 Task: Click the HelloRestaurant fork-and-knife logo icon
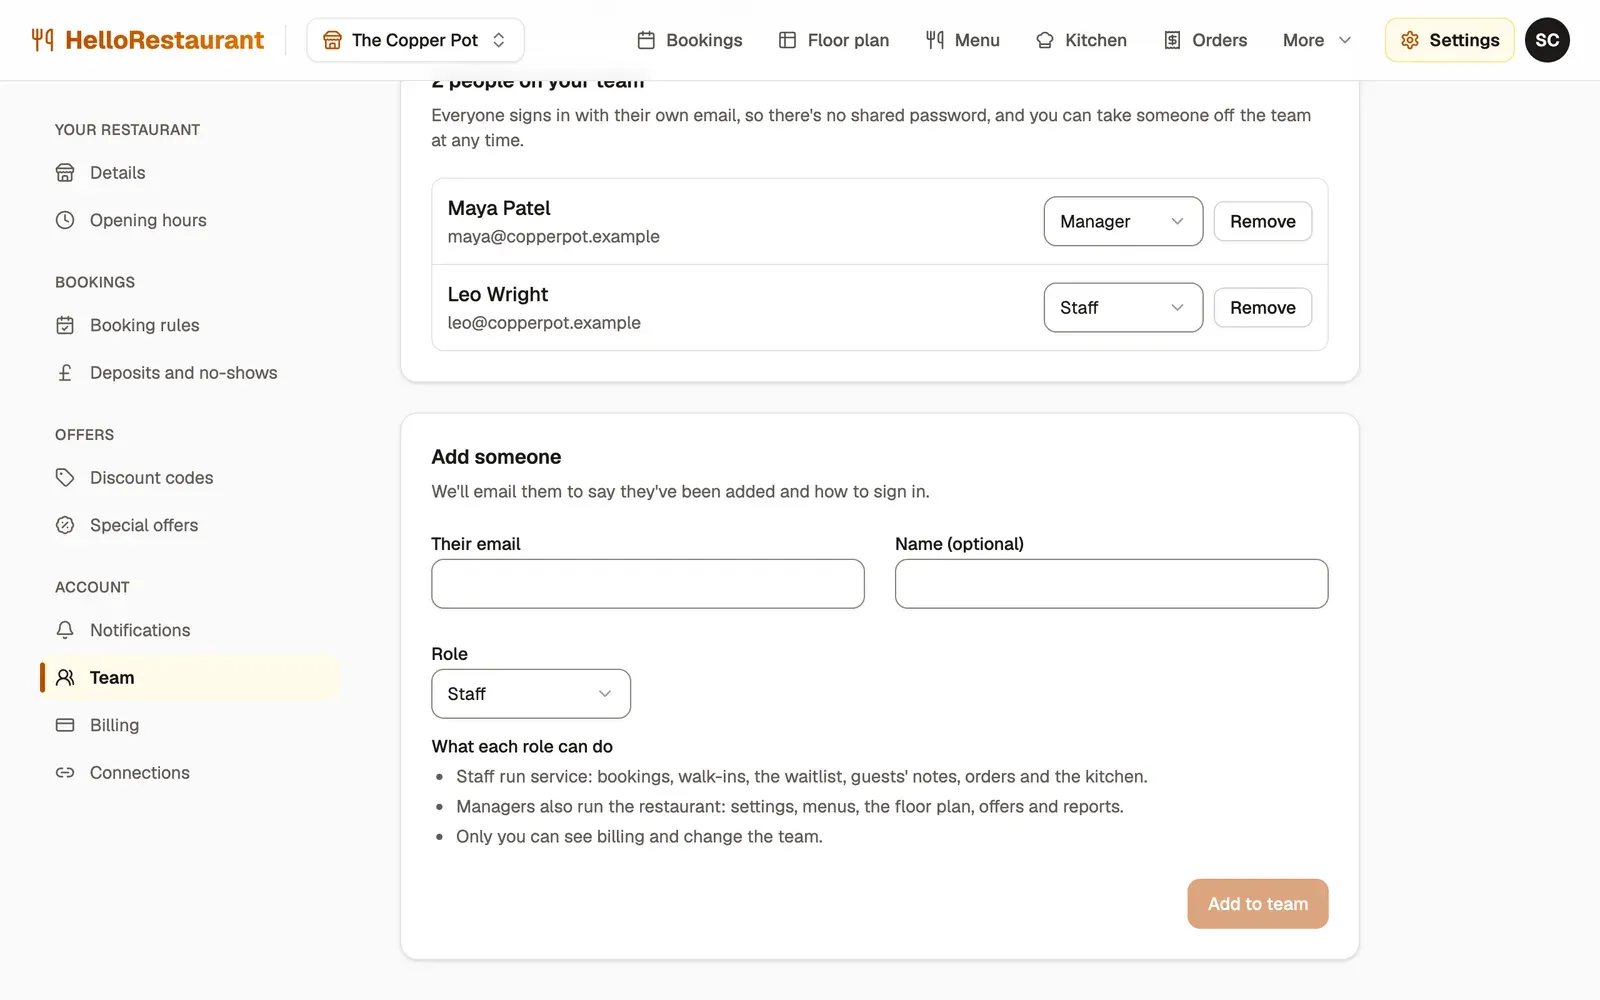pyautogui.click(x=42, y=40)
